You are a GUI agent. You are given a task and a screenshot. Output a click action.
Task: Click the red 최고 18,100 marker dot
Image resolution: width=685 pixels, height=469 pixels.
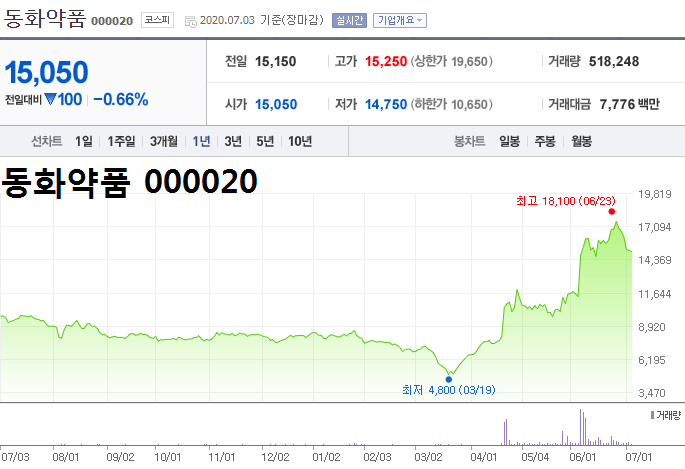click(612, 212)
